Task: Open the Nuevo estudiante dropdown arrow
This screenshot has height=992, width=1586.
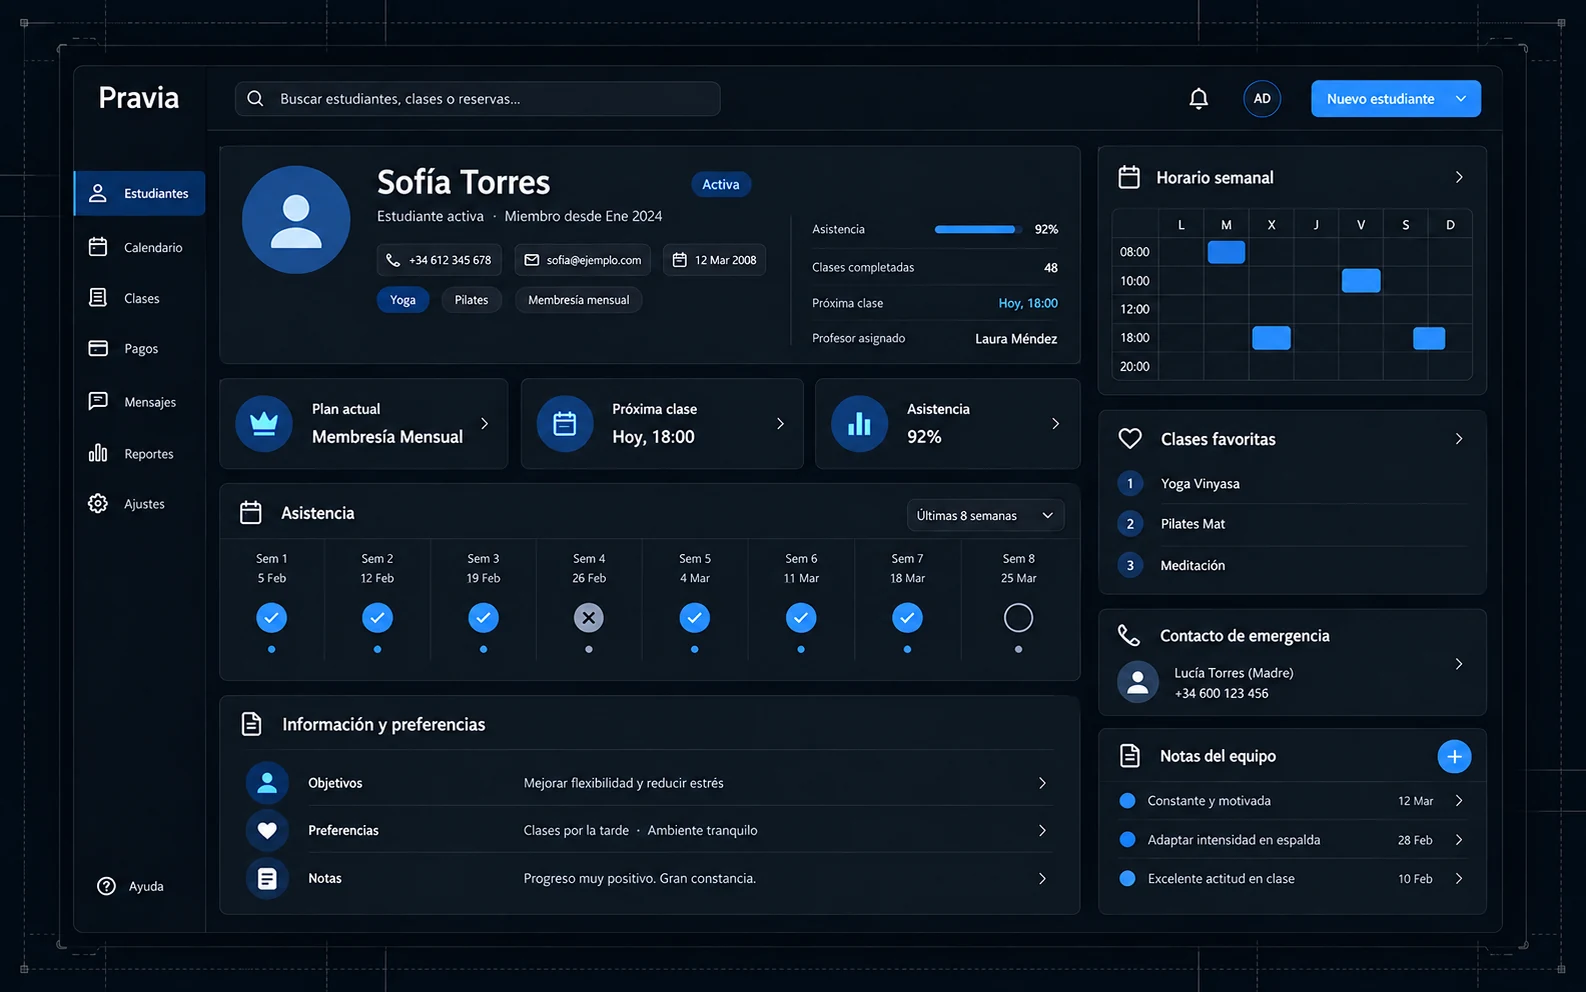Action: (x=1461, y=99)
